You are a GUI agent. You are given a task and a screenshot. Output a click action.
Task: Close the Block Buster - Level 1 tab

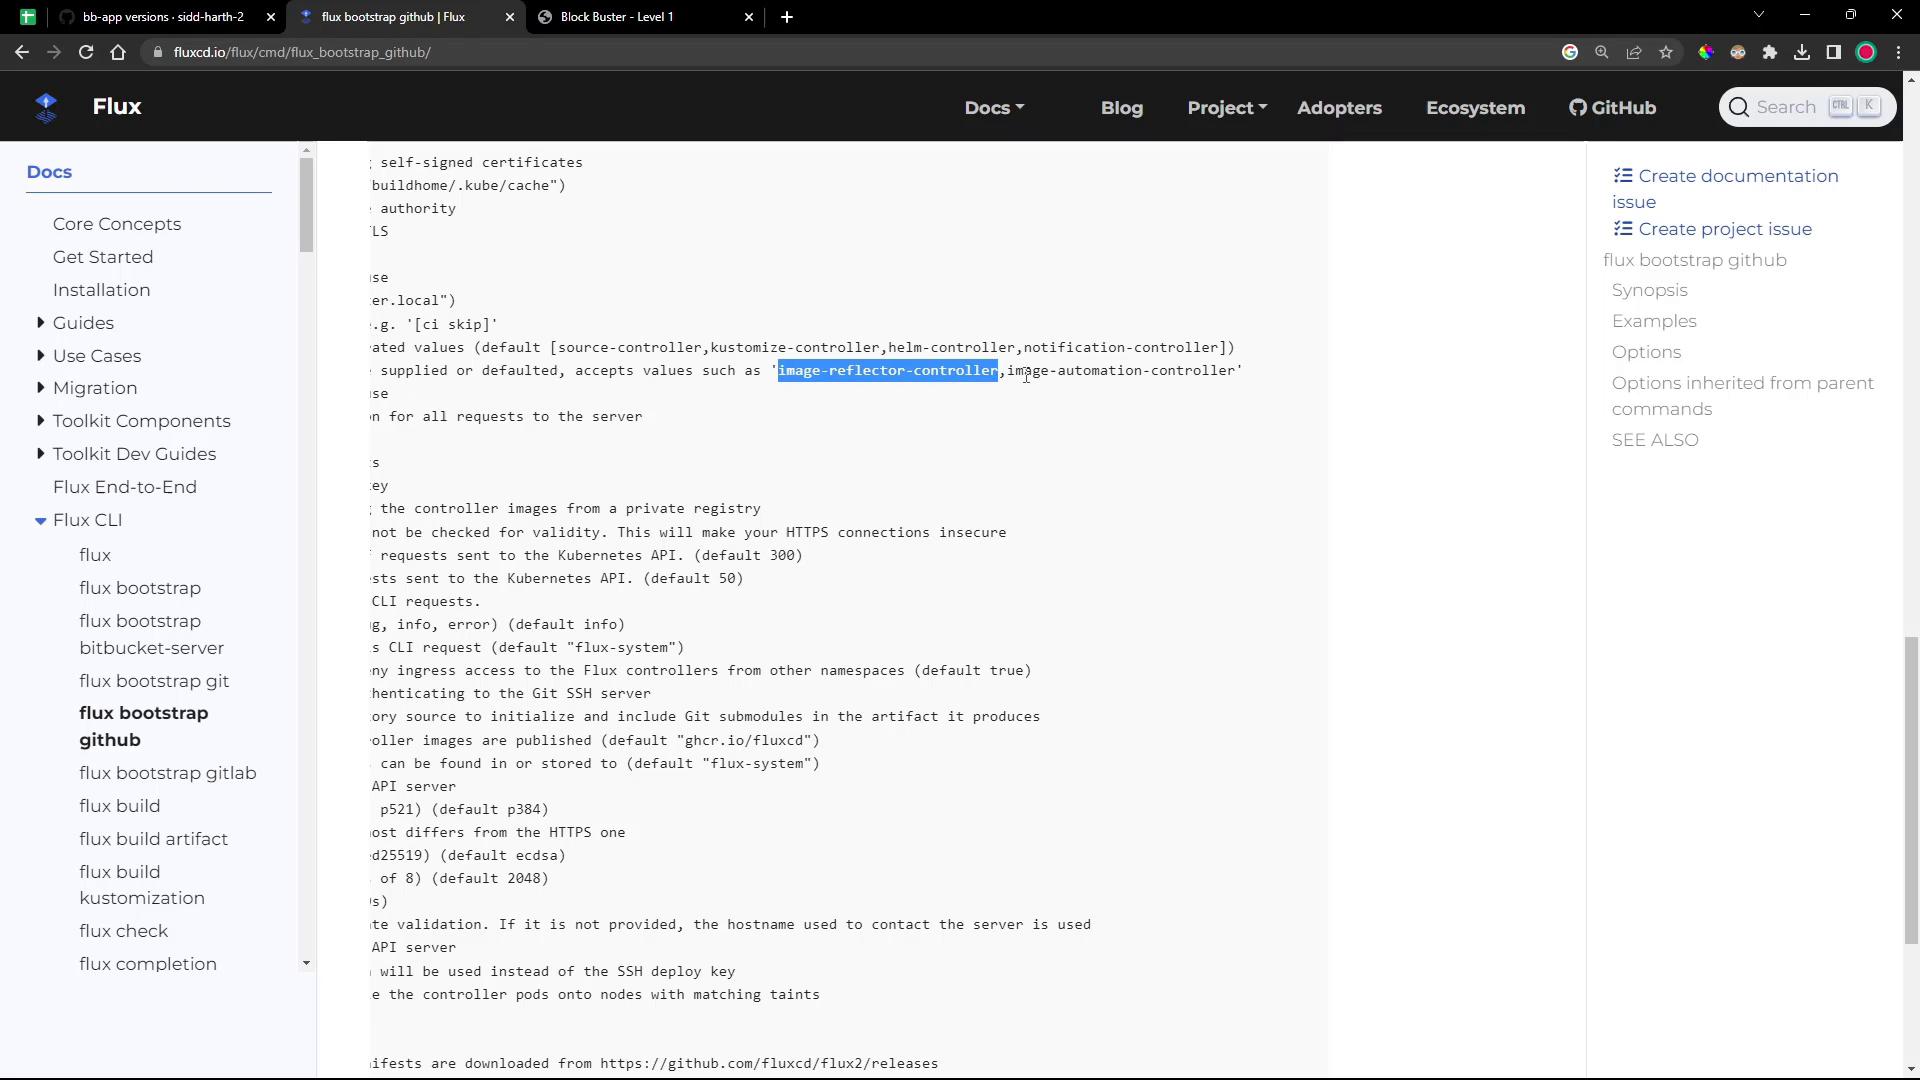[x=749, y=17]
